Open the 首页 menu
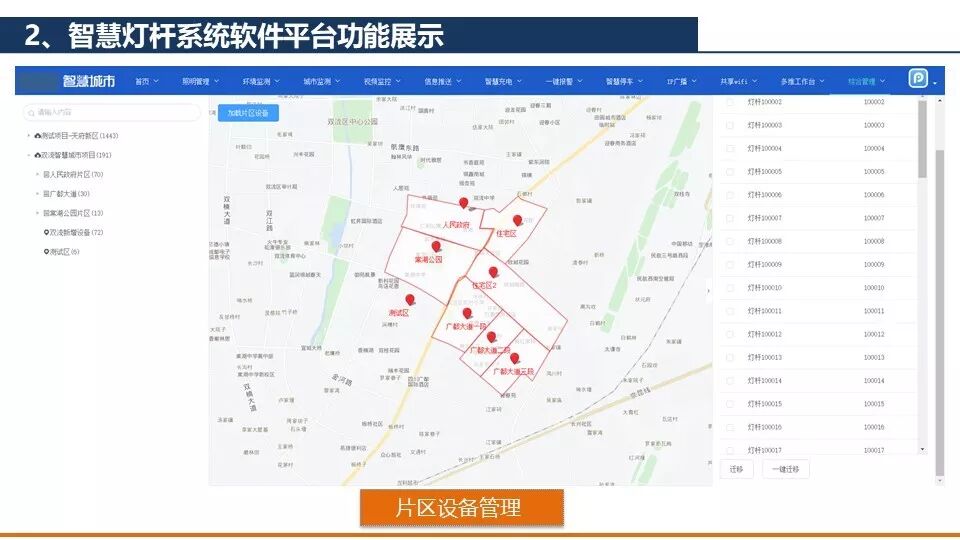 [x=147, y=81]
